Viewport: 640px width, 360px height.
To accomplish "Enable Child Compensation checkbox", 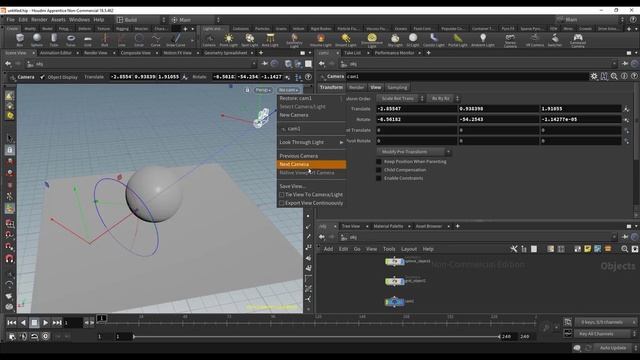I will 378,170.
